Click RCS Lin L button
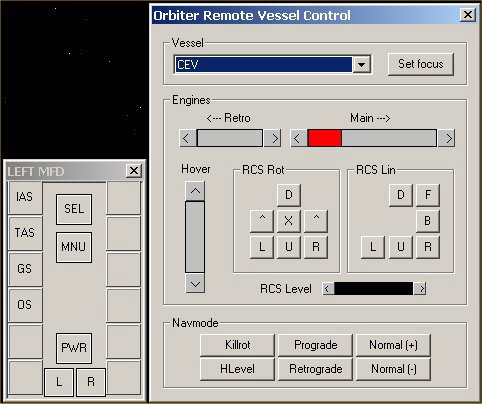This screenshot has width=482, height=404. coord(373,247)
